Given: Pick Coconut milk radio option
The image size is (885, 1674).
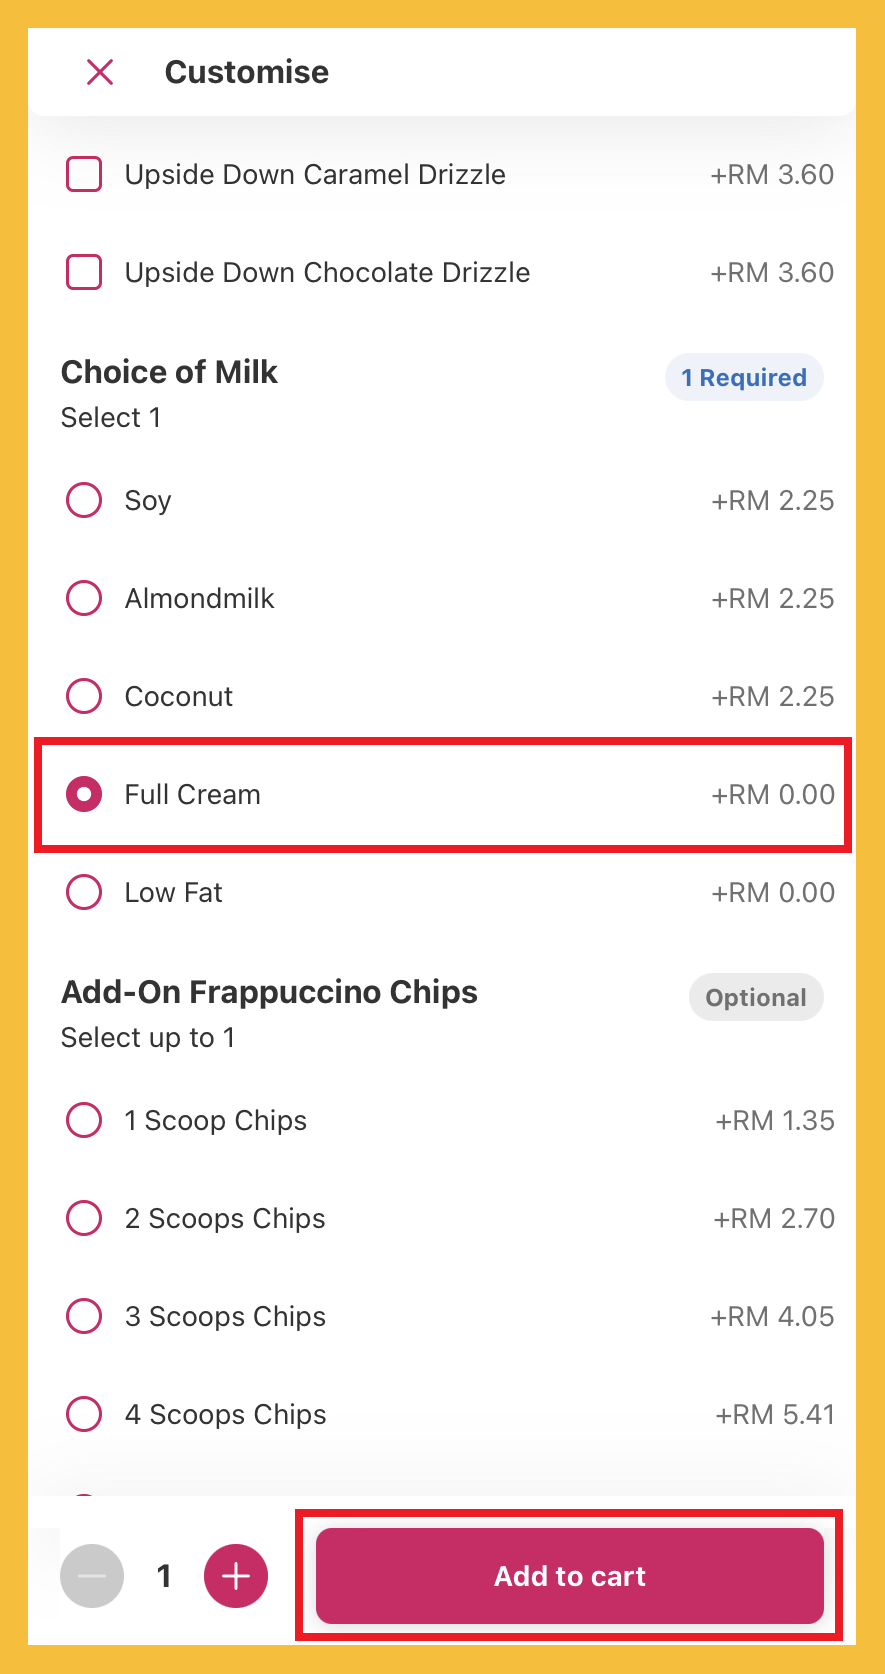Looking at the screenshot, I should (84, 696).
